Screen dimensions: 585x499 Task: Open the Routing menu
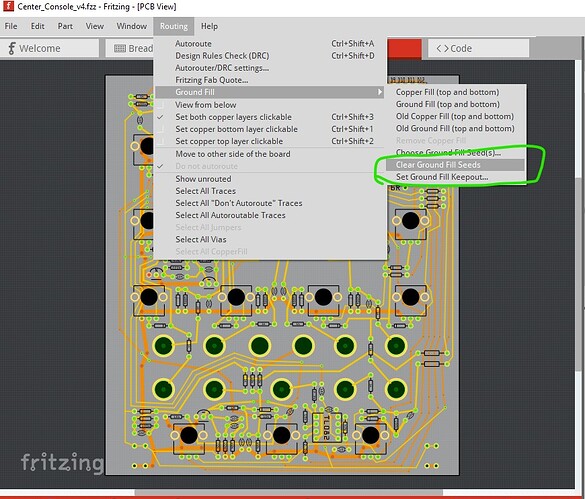pyautogui.click(x=173, y=26)
